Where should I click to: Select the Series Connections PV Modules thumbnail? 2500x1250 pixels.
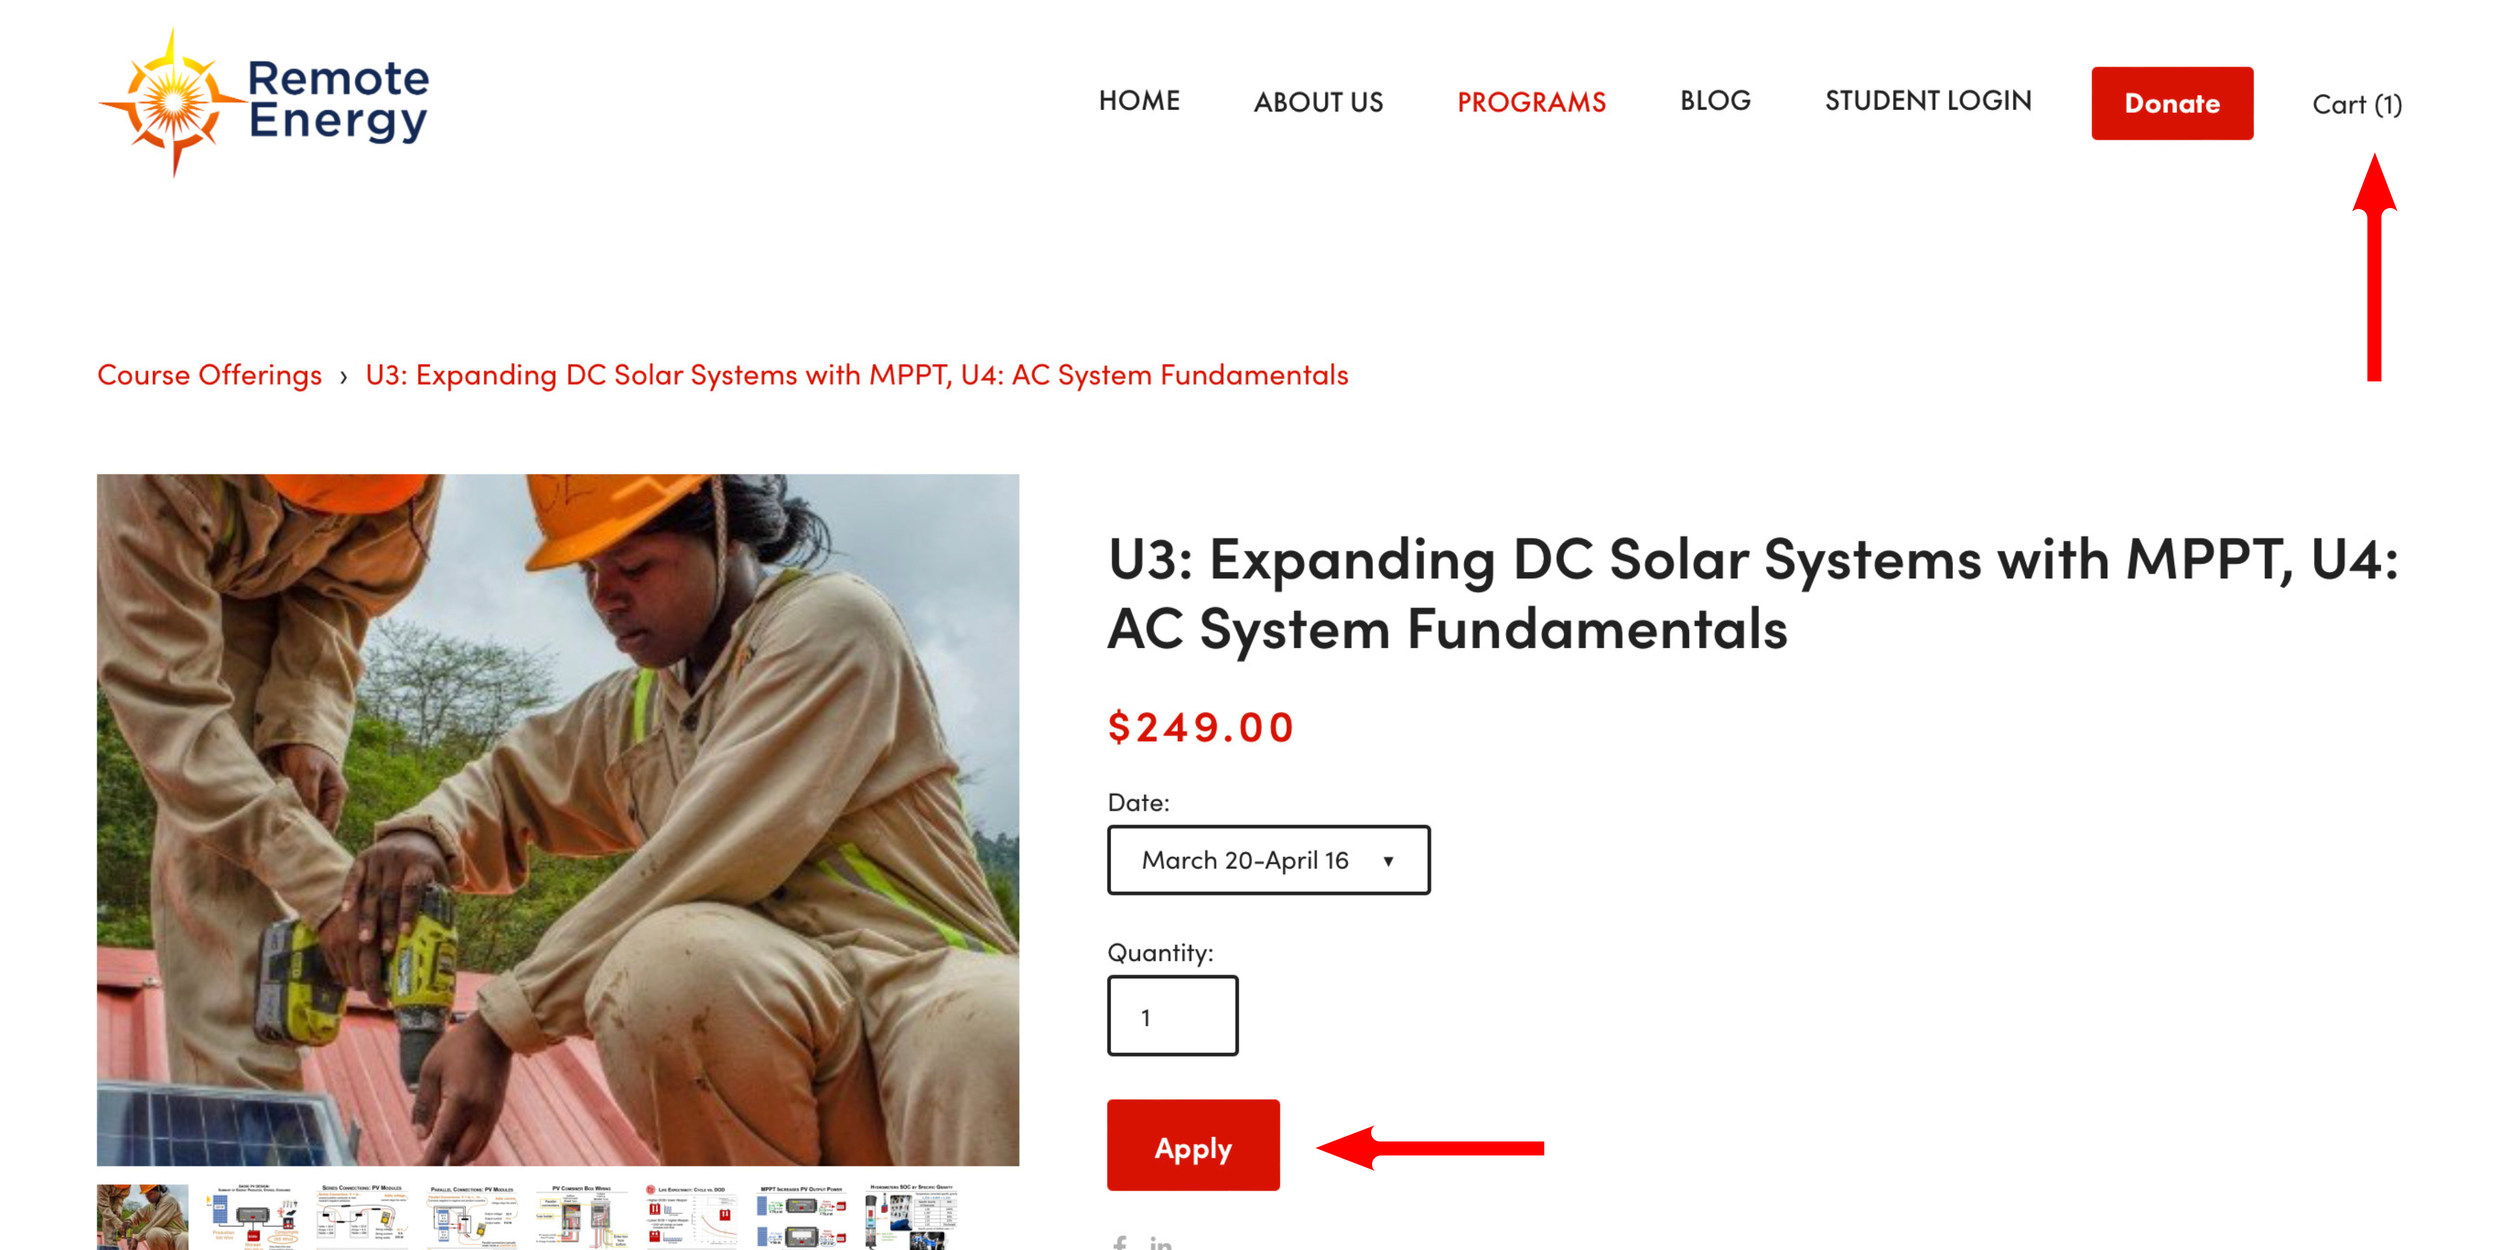tap(361, 1217)
